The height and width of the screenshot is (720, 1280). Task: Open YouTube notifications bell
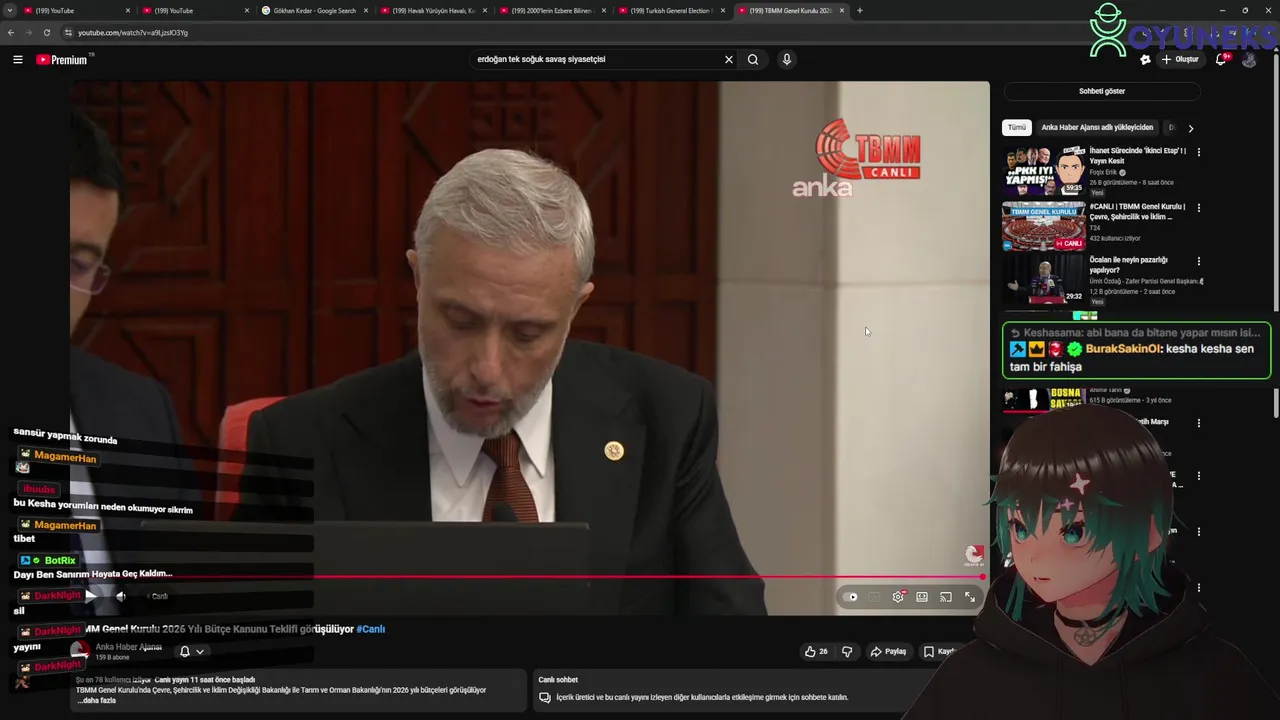1221,59
